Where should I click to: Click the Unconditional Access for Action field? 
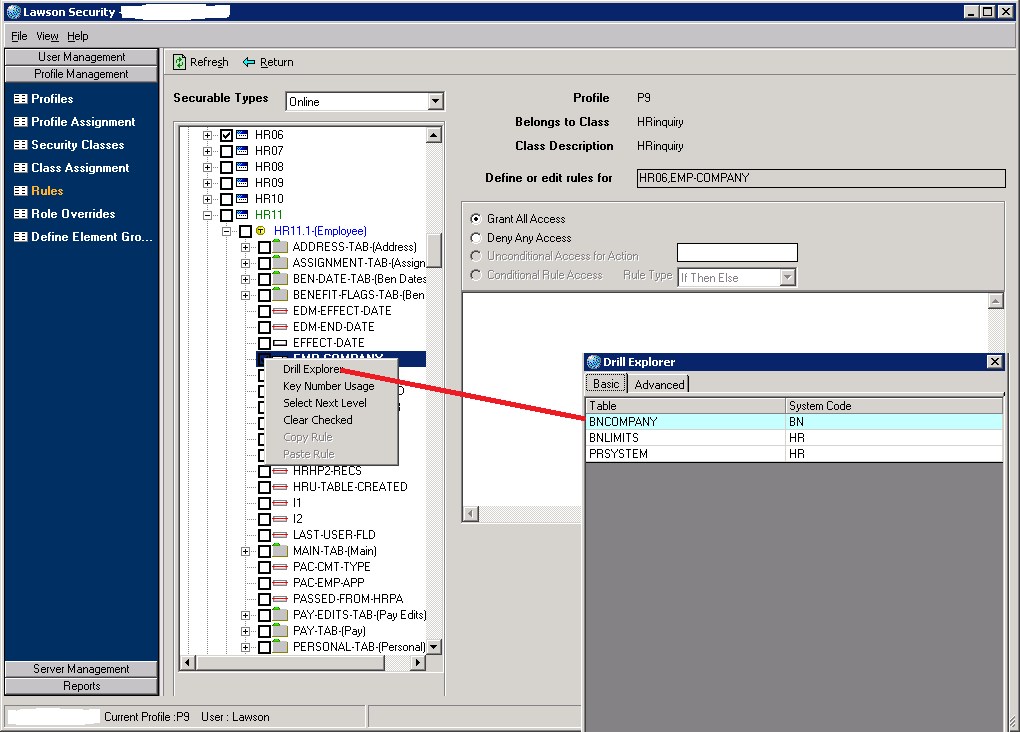pyautogui.click(x=737, y=252)
